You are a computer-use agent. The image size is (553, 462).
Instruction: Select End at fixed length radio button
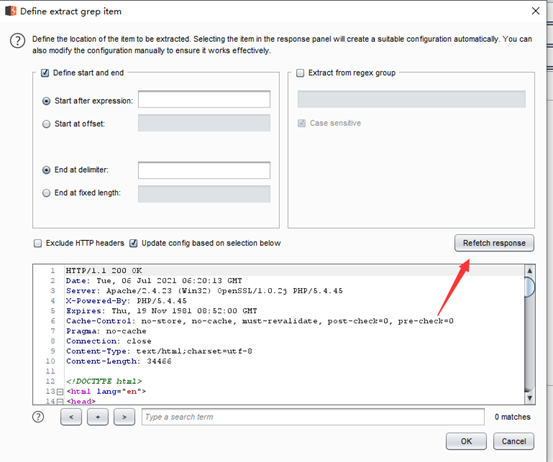(x=46, y=193)
